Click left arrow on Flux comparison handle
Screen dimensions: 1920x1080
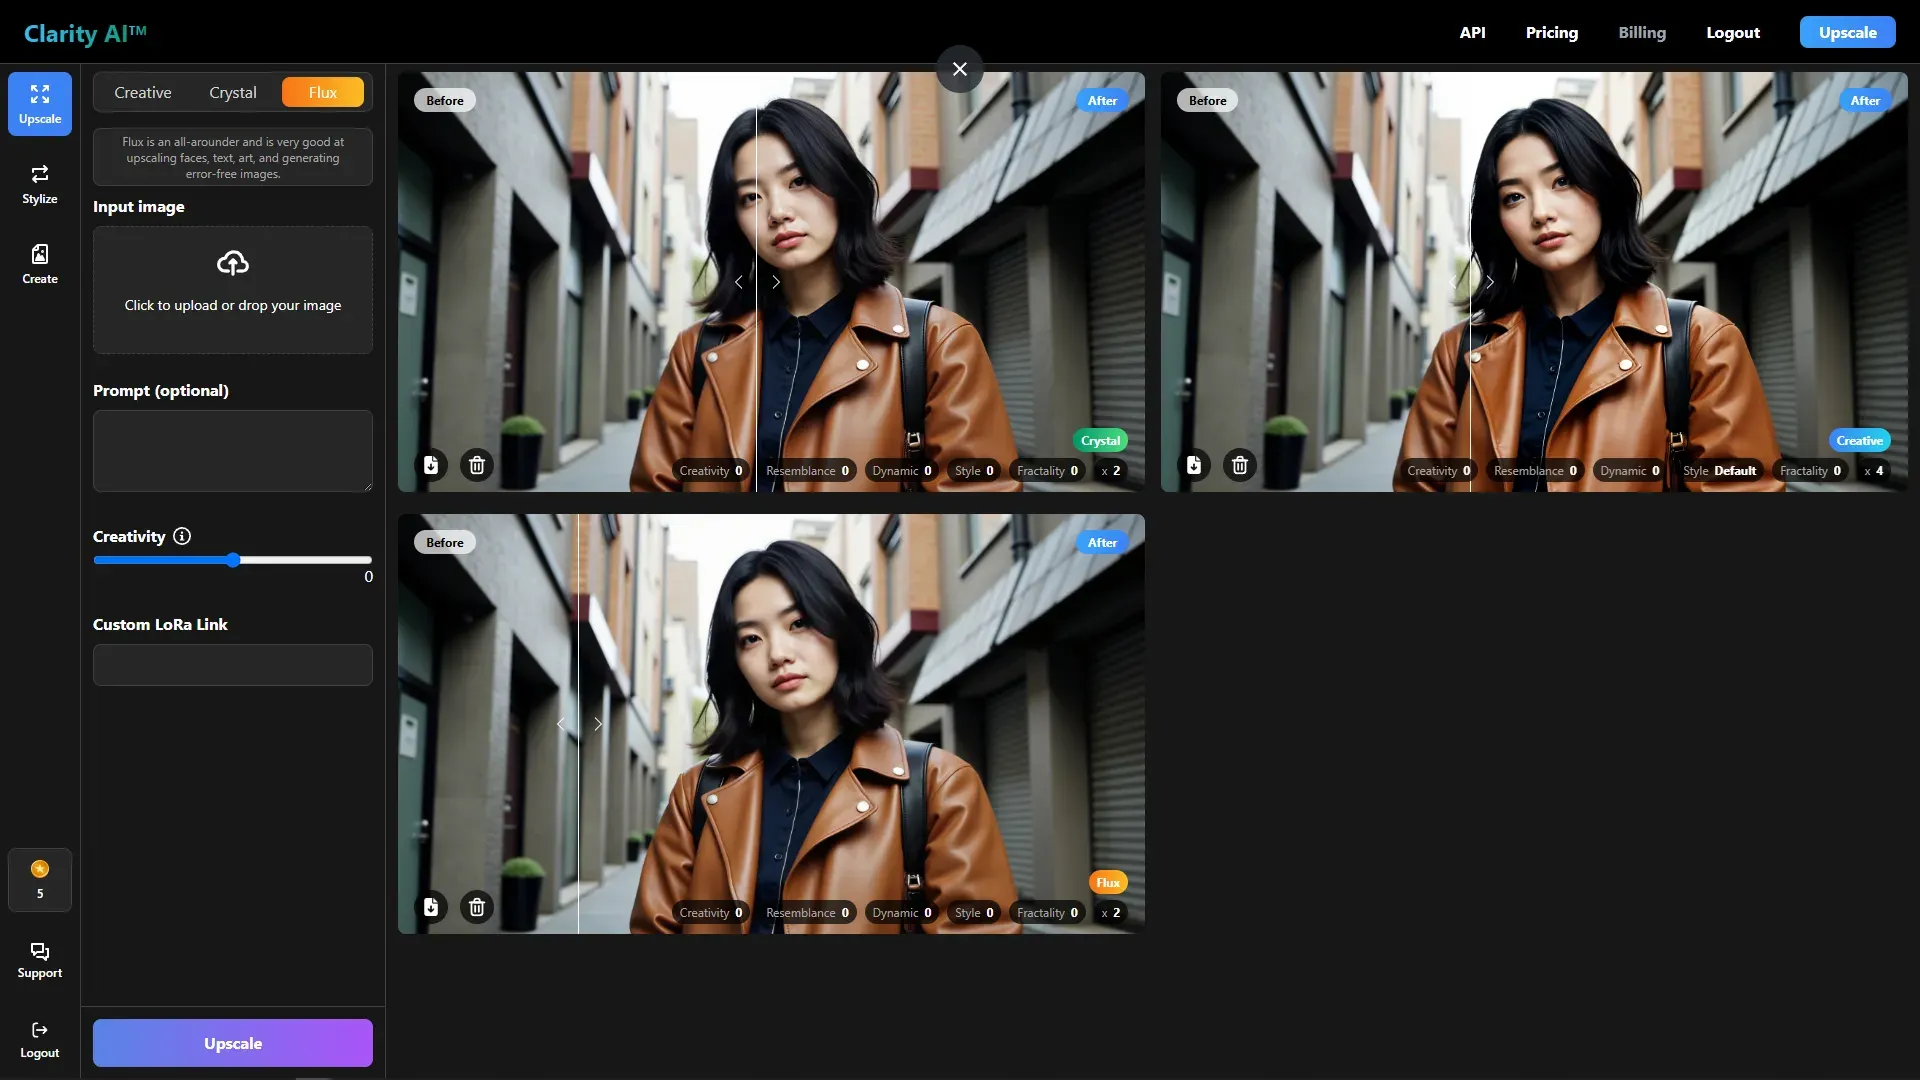pyautogui.click(x=560, y=724)
